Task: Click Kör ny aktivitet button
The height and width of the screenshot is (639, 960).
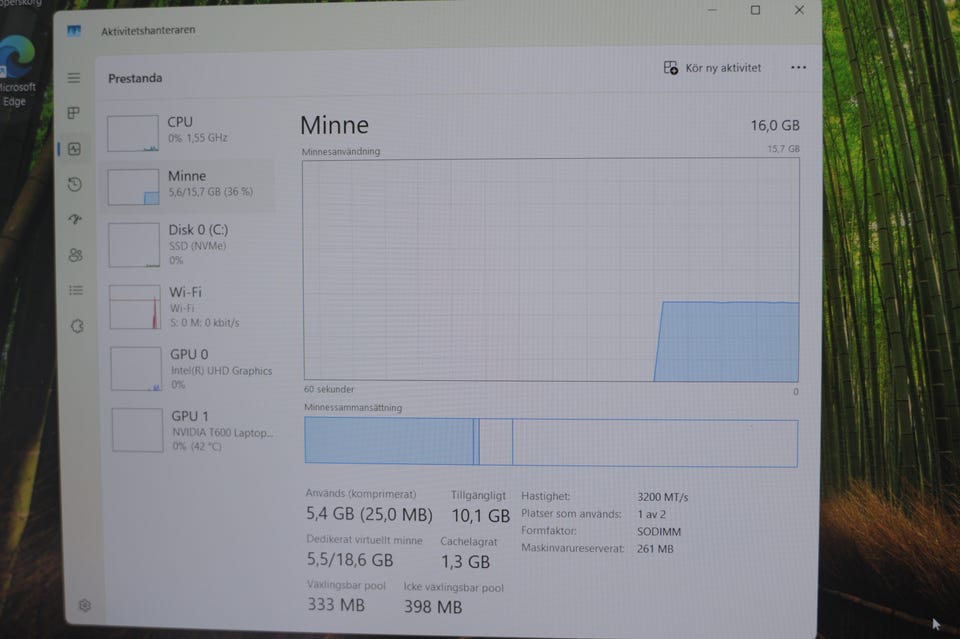Action: coord(713,68)
